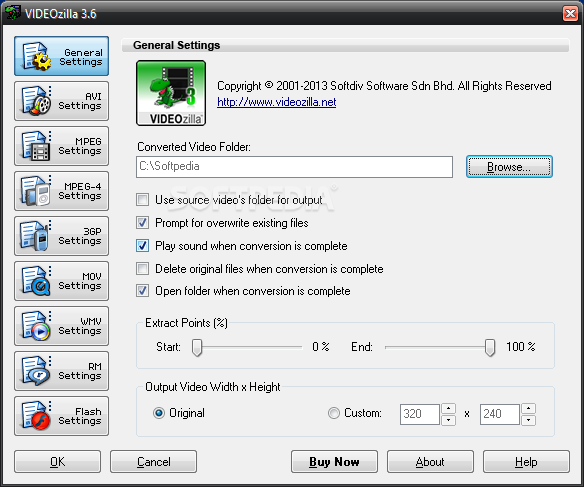Browse for converted video folder
The image size is (584, 487).
509,167
